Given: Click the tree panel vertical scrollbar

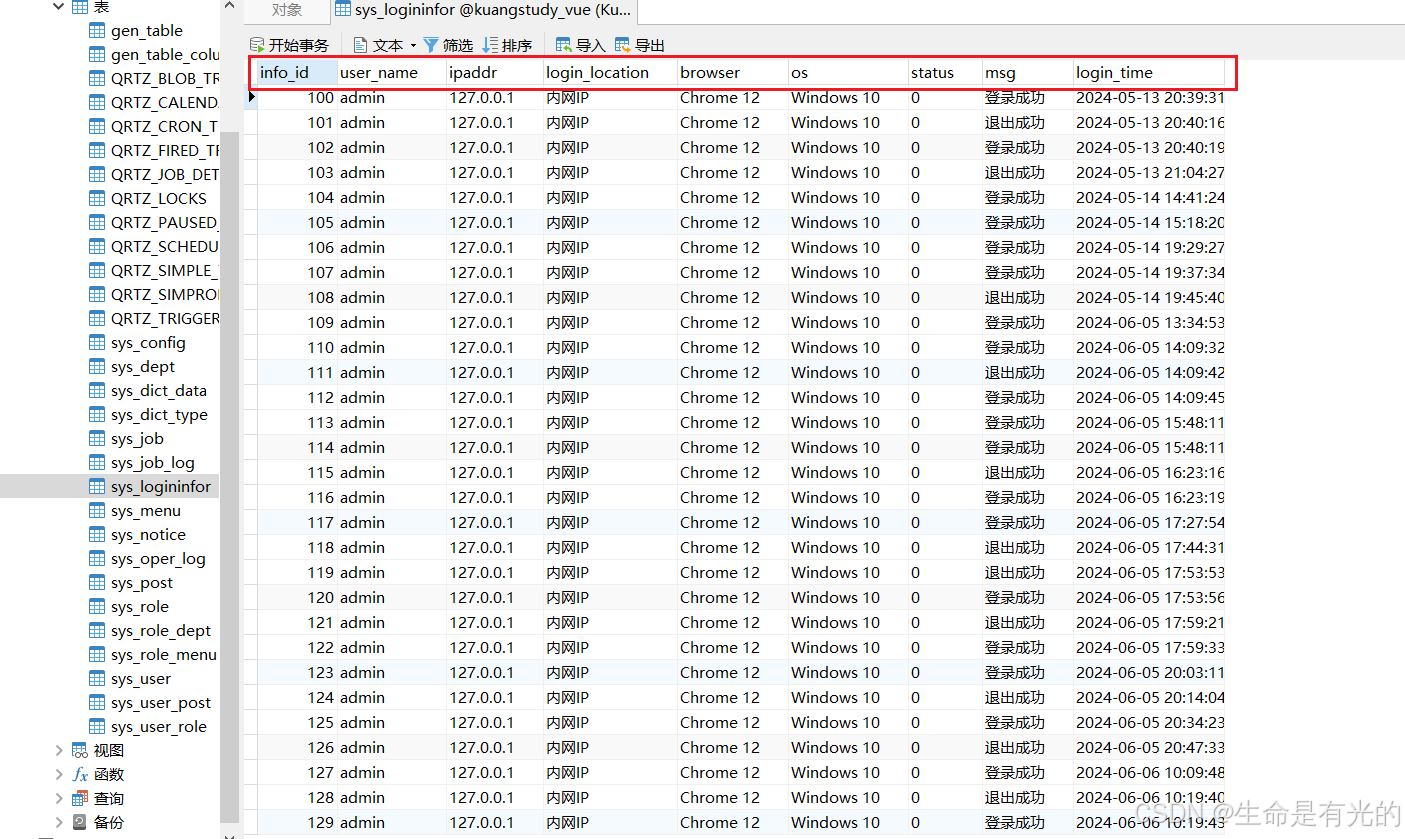Looking at the screenshot, I should 230,475.
